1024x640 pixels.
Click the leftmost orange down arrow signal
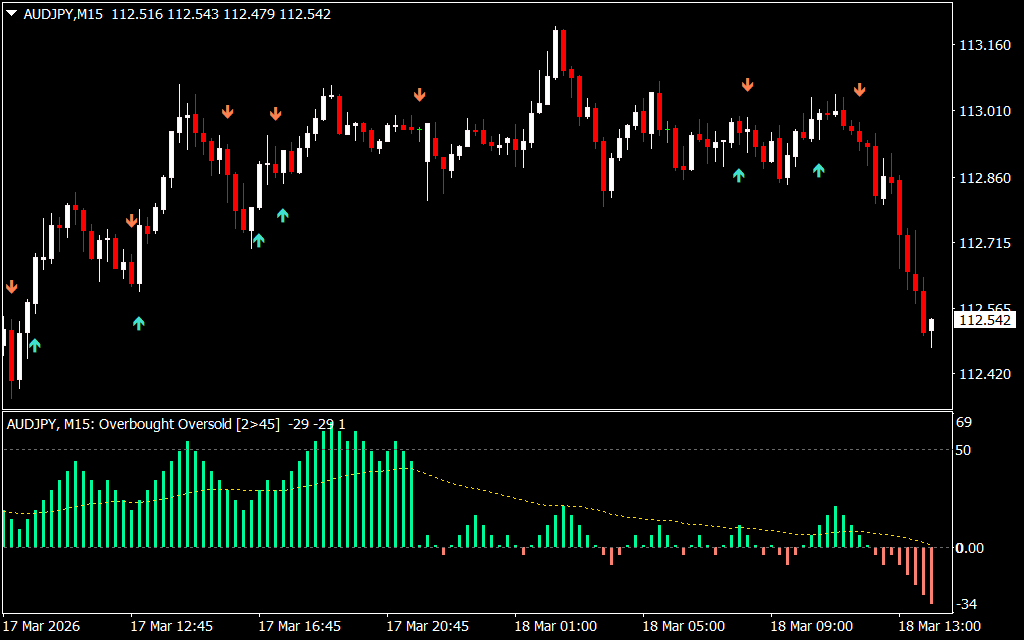[11, 287]
